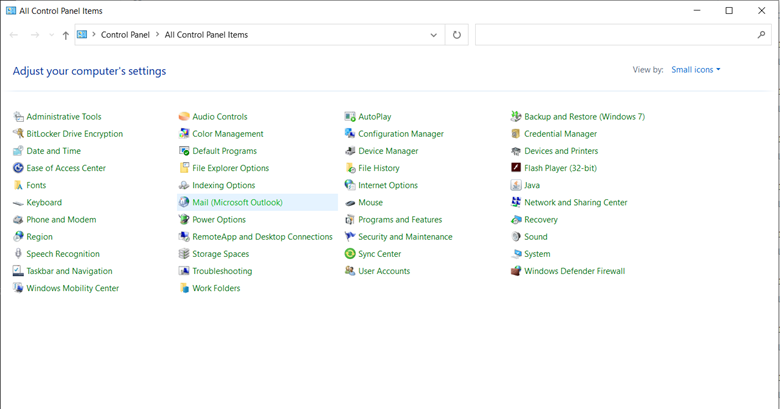Screen dimensions: 780x409
Task: Open Taskbar and Navigation link
Action: (x=70, y=271)
